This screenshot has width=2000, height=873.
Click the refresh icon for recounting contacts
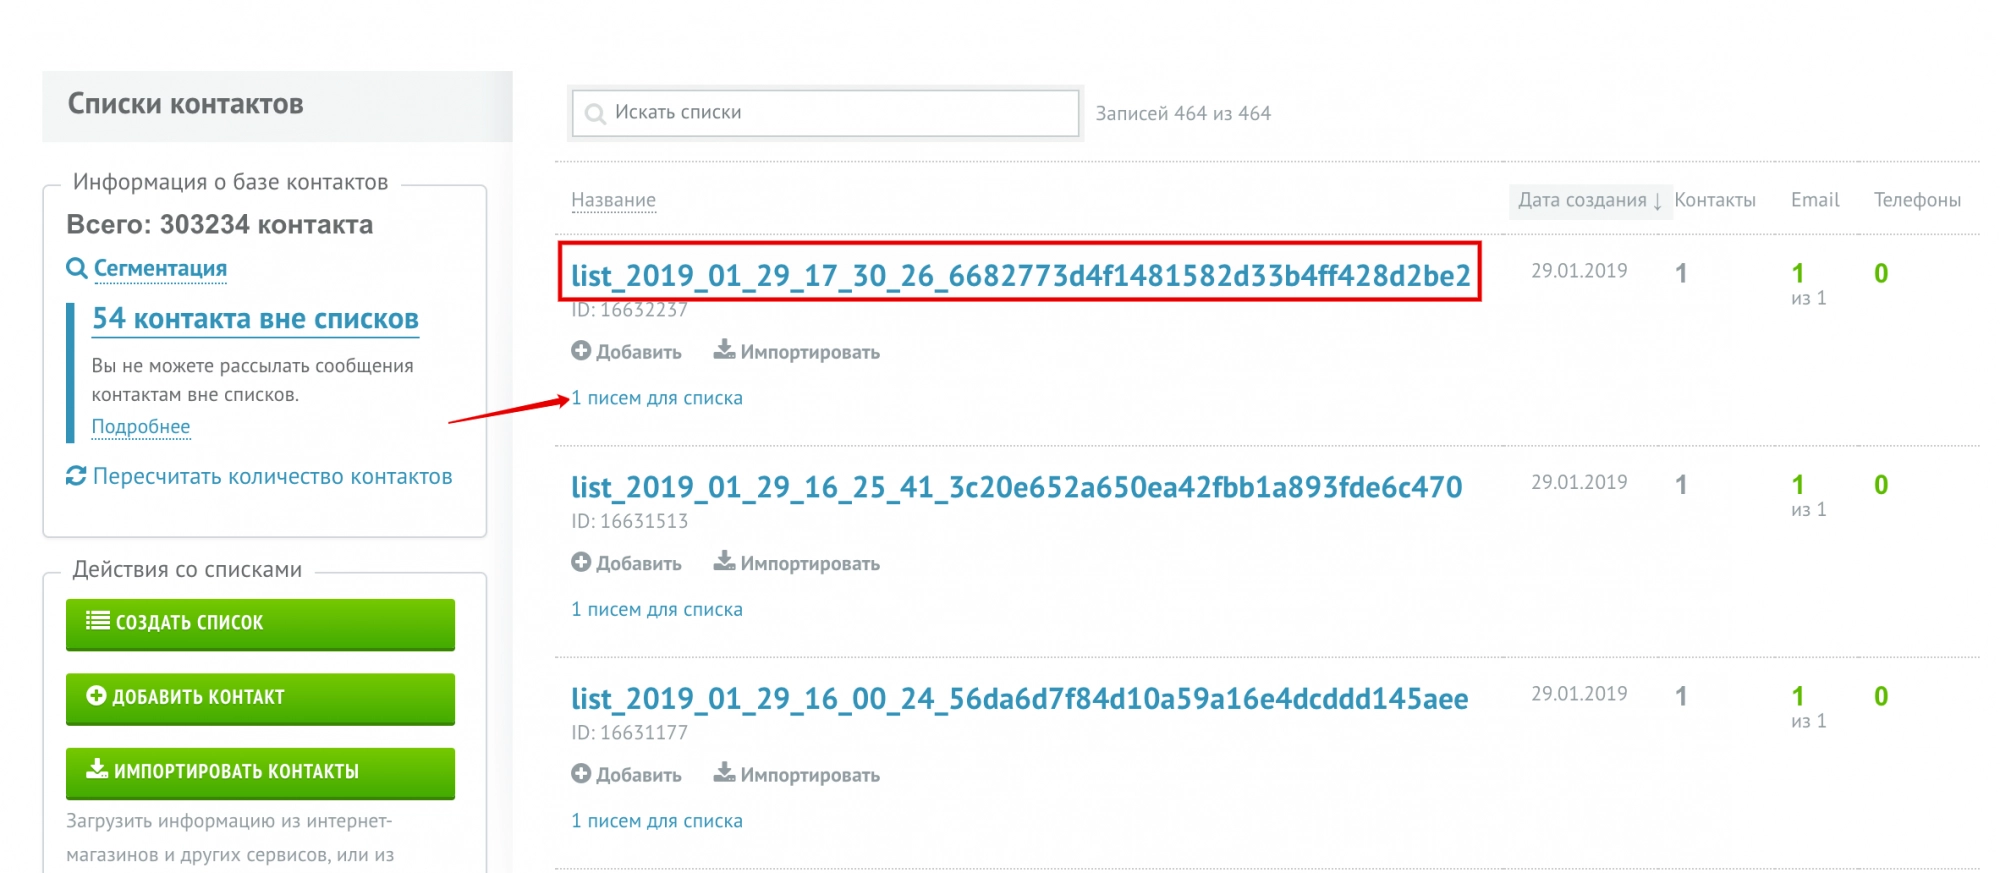click(76, 476)
